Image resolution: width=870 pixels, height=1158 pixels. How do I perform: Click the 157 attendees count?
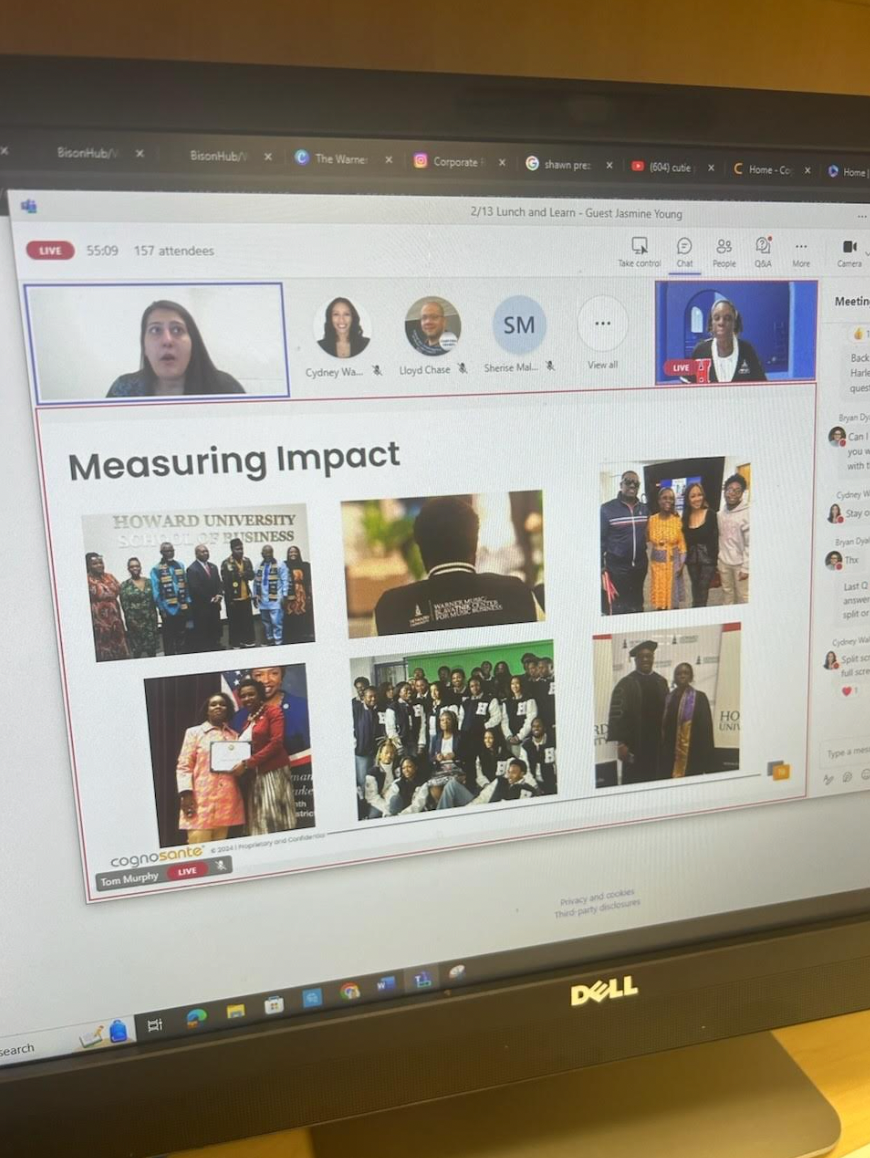[174, 251]
